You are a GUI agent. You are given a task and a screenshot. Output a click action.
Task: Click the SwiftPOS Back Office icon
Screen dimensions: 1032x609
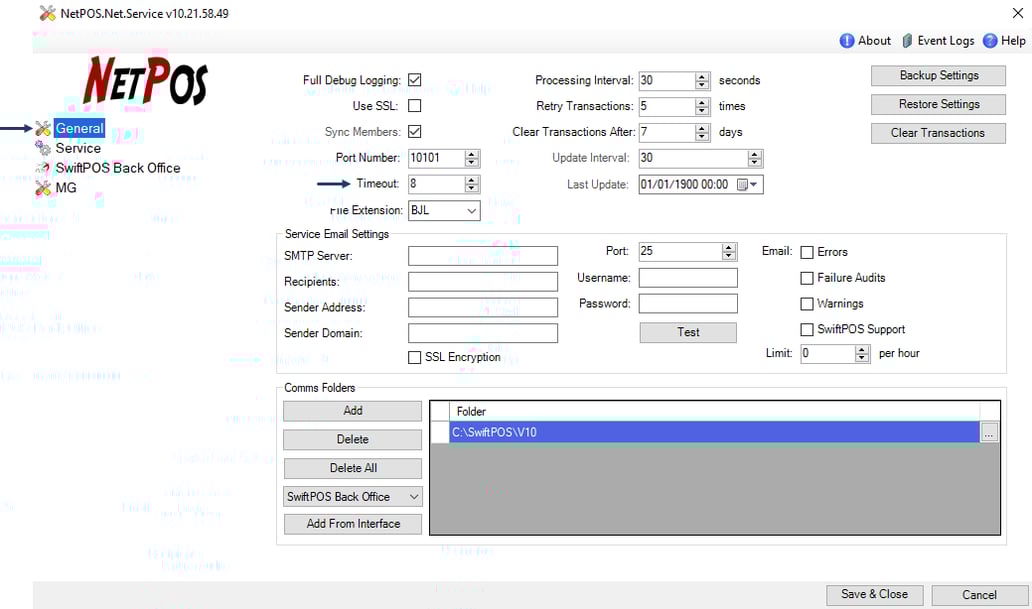(x=43, y=168)
